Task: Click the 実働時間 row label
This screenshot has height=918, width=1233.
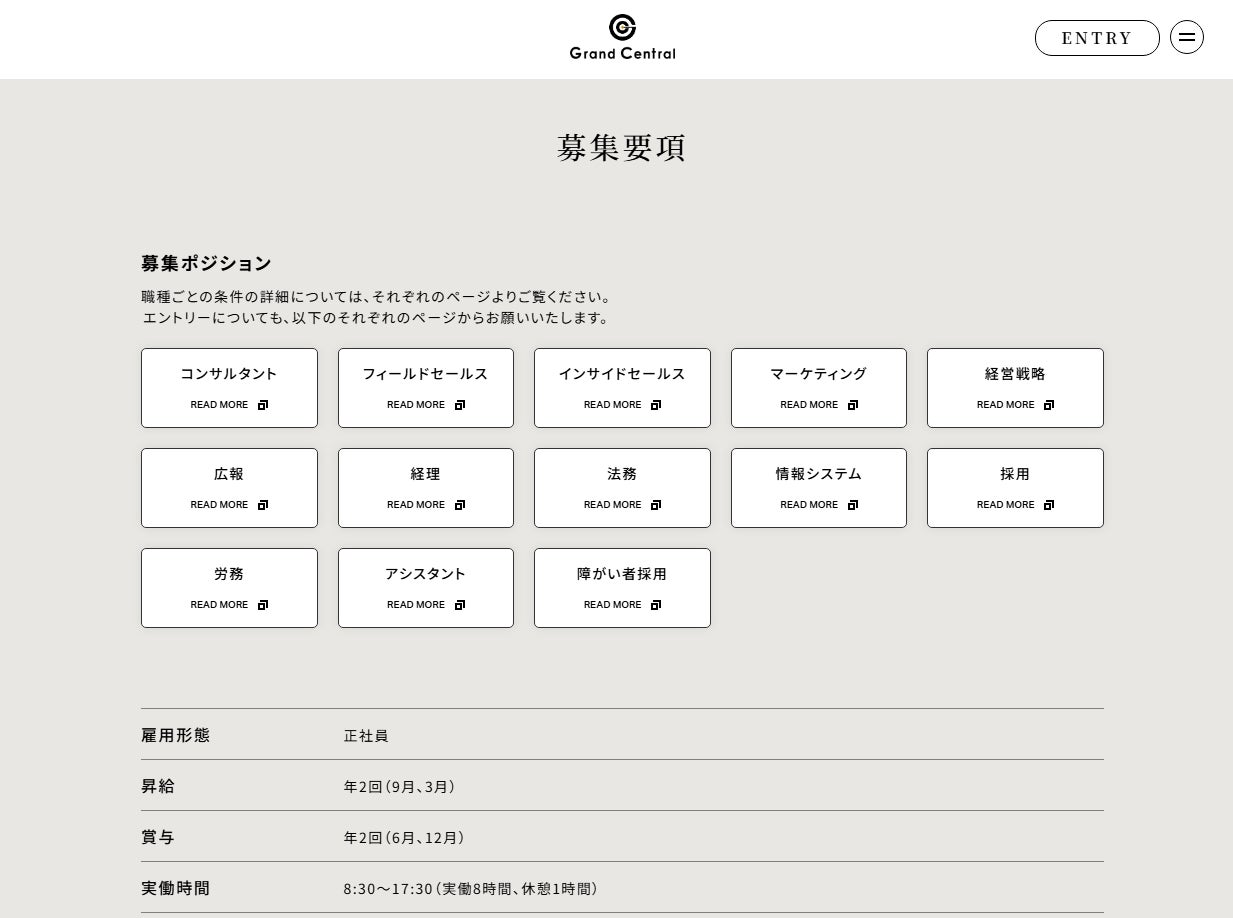Action: coord(175,888)
